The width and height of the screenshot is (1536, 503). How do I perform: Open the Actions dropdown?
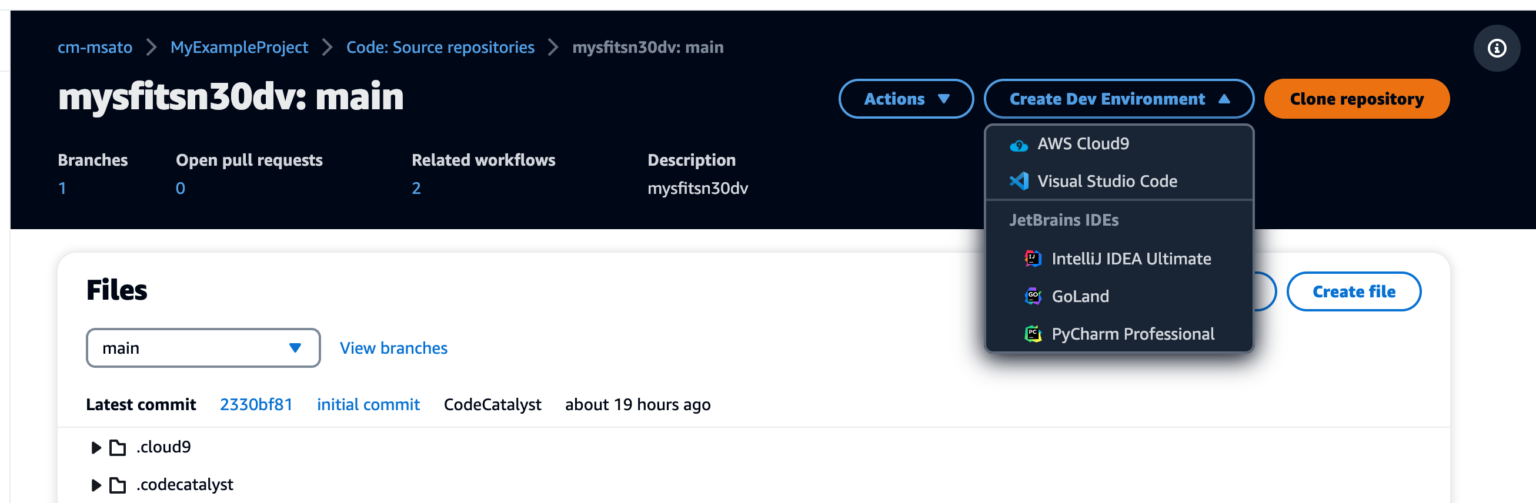coord(906,99)
